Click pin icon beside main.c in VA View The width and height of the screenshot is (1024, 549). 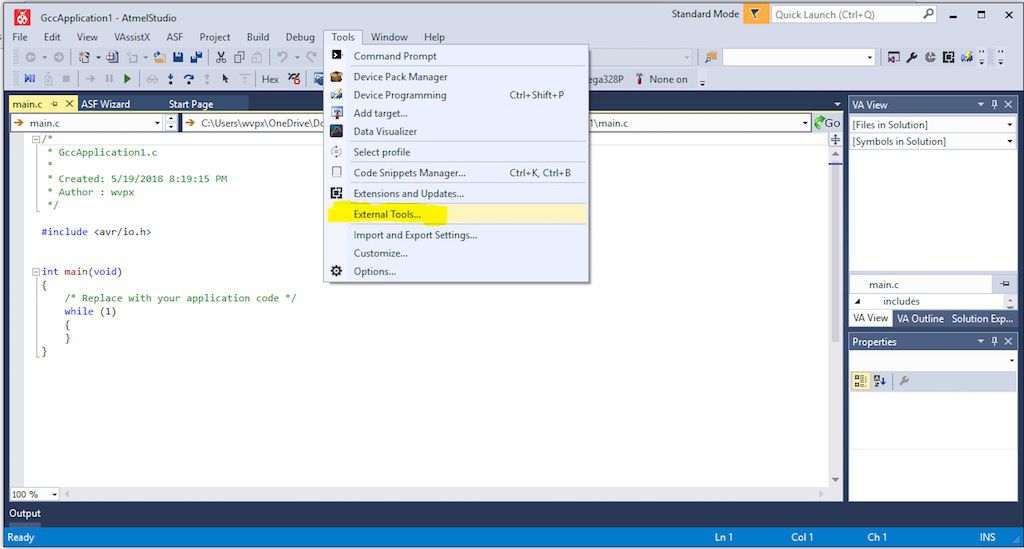(1004, 284)
